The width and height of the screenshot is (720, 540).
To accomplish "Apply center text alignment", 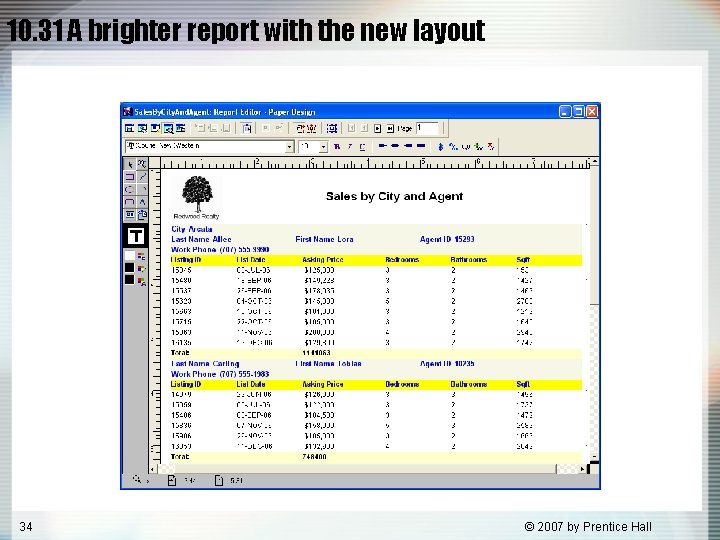I will (x=395, y=146).
